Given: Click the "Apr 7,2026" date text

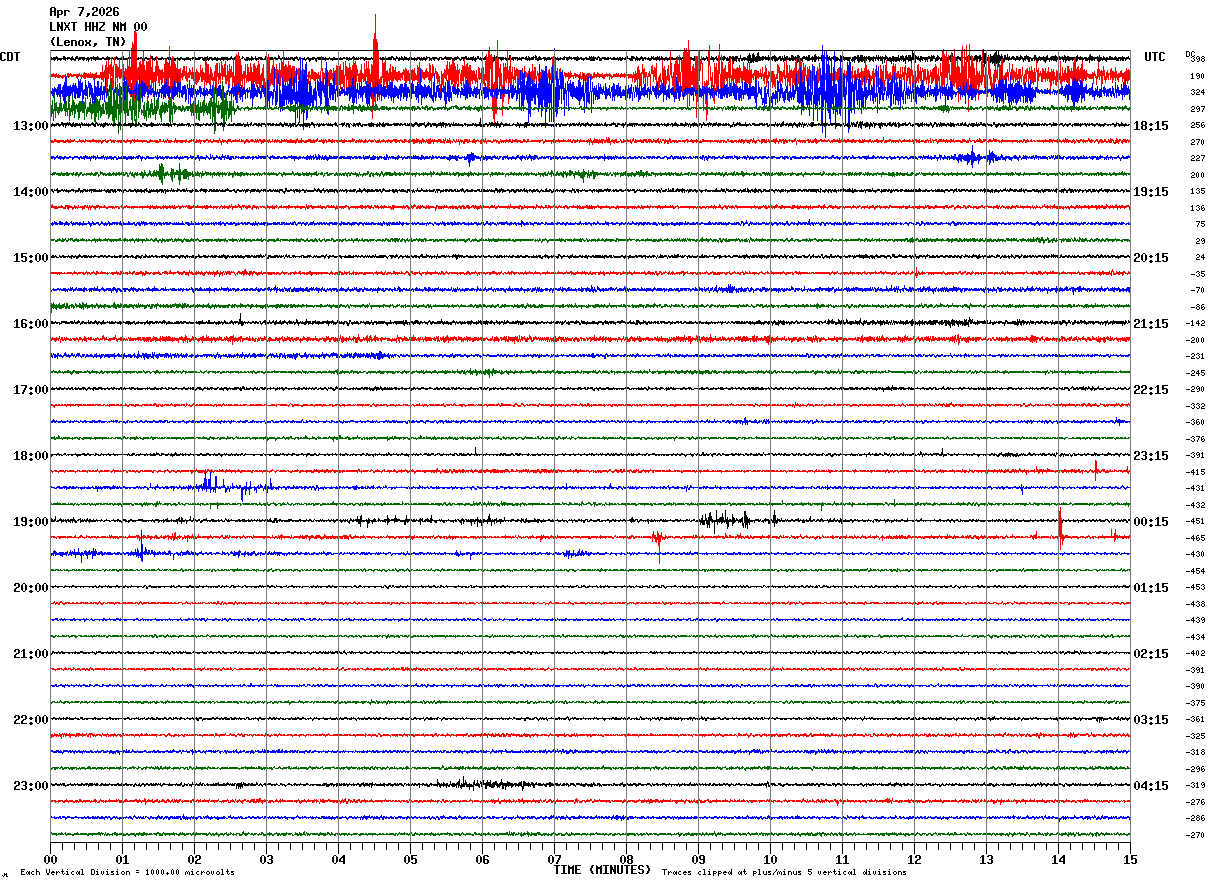Looking at the screenshot, I should point(84,12).
